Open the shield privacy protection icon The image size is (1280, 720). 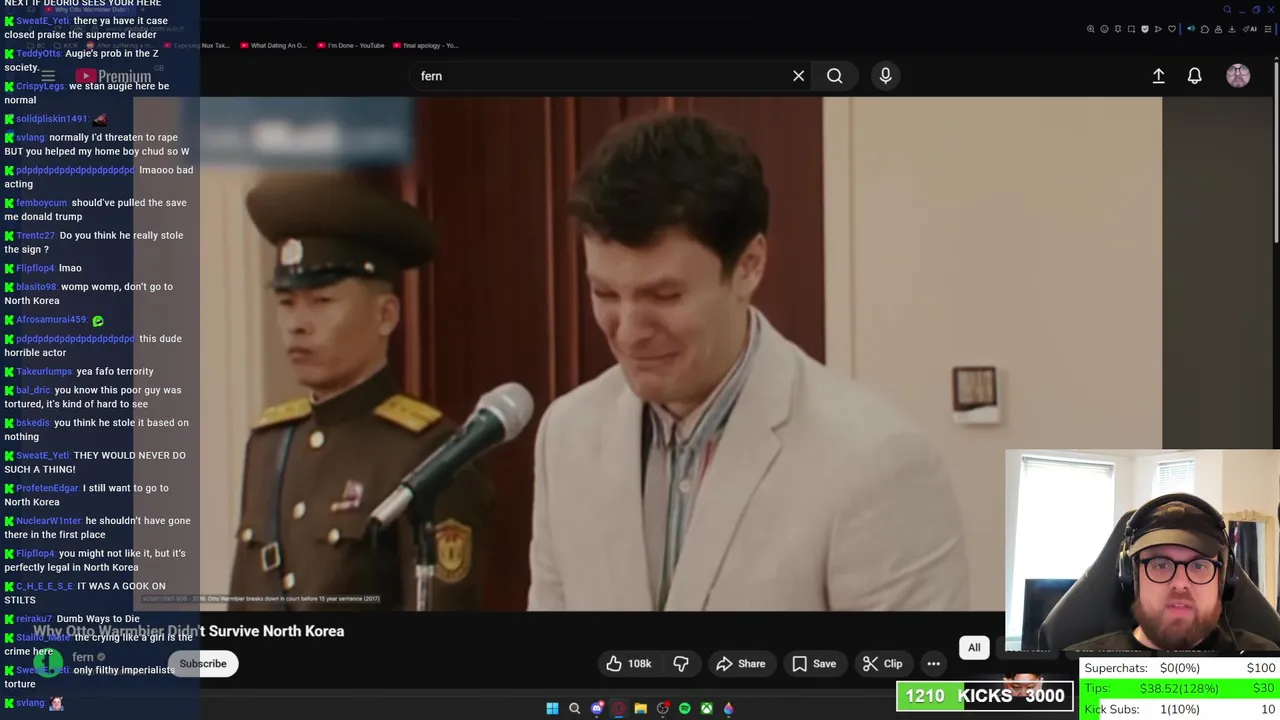pyautogui.click(x=1145, y=29)
